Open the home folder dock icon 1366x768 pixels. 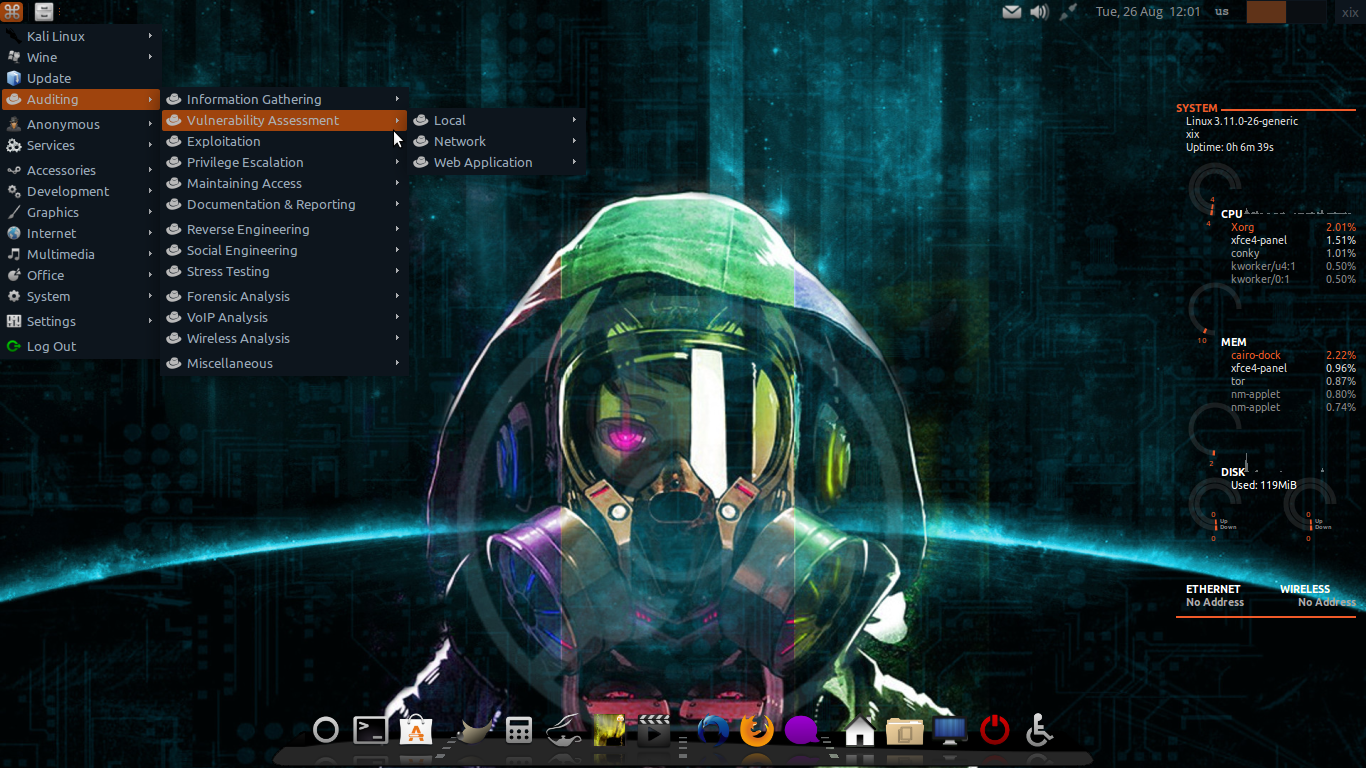[860, 732]
